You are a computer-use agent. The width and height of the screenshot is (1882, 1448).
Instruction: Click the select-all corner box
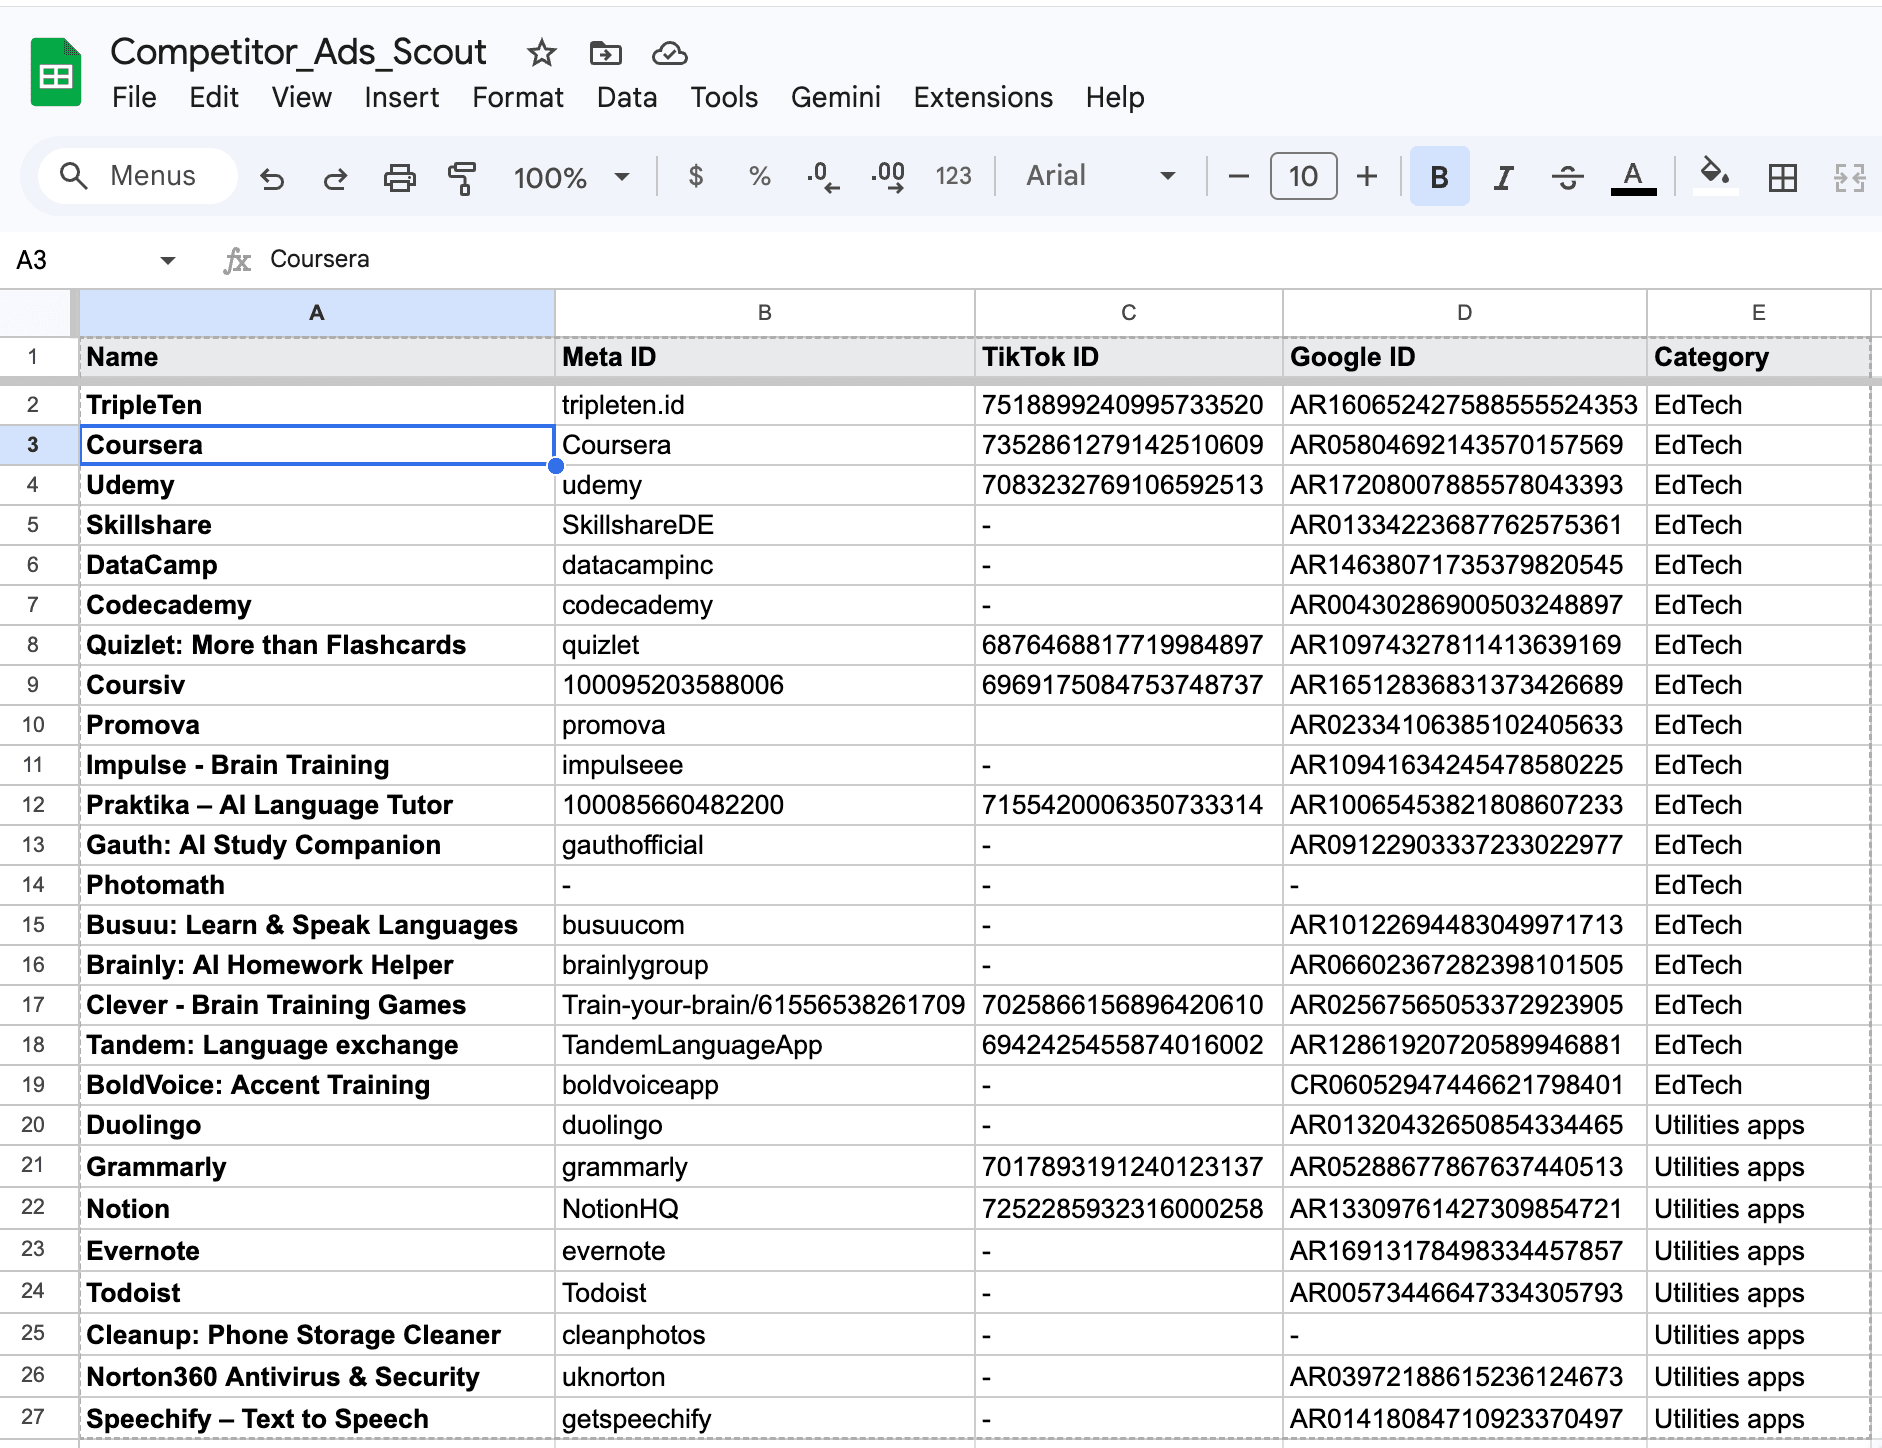point(38,313)
